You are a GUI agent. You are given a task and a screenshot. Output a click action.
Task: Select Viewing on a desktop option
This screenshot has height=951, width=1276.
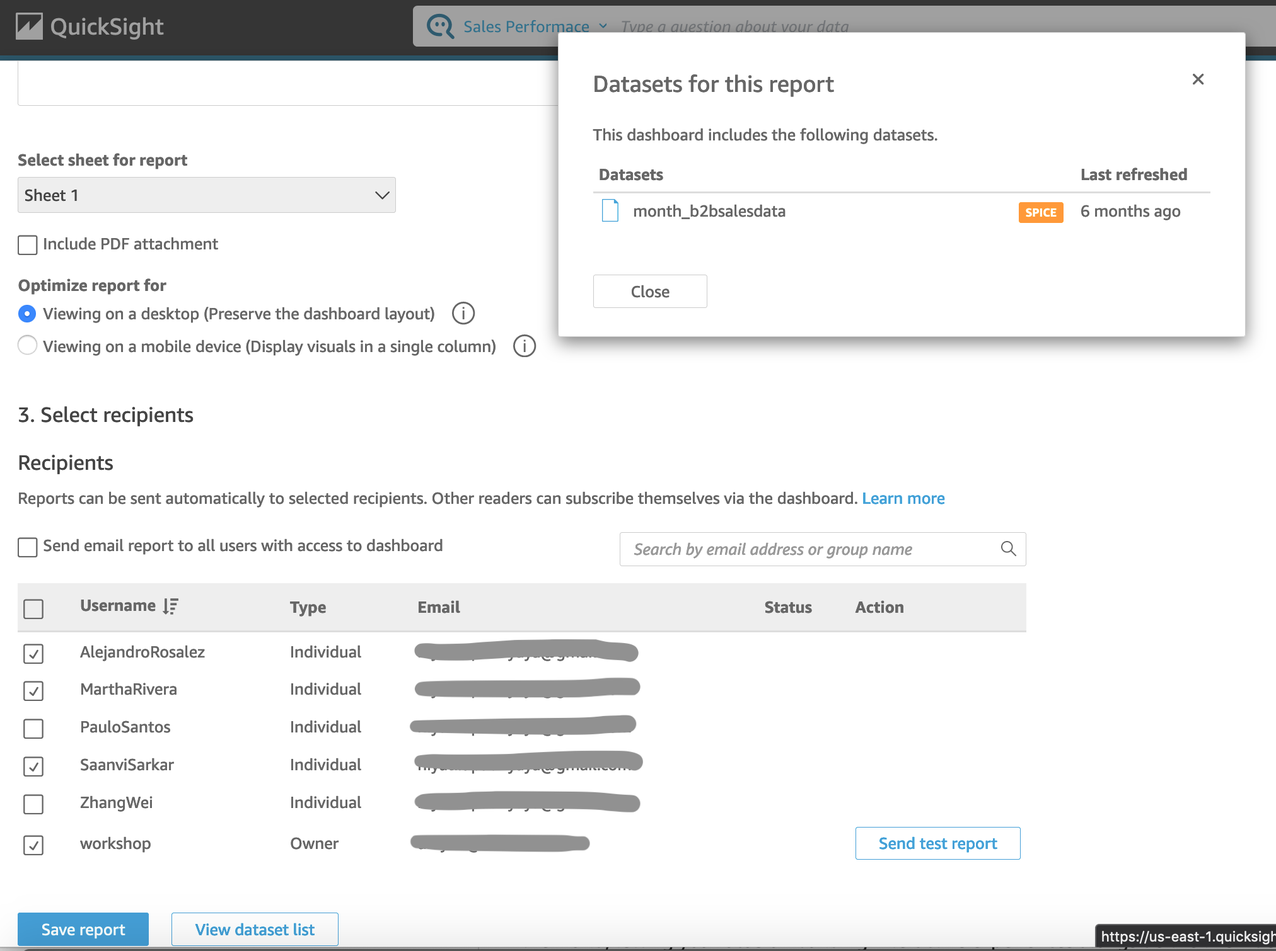[x=27, y=314]
